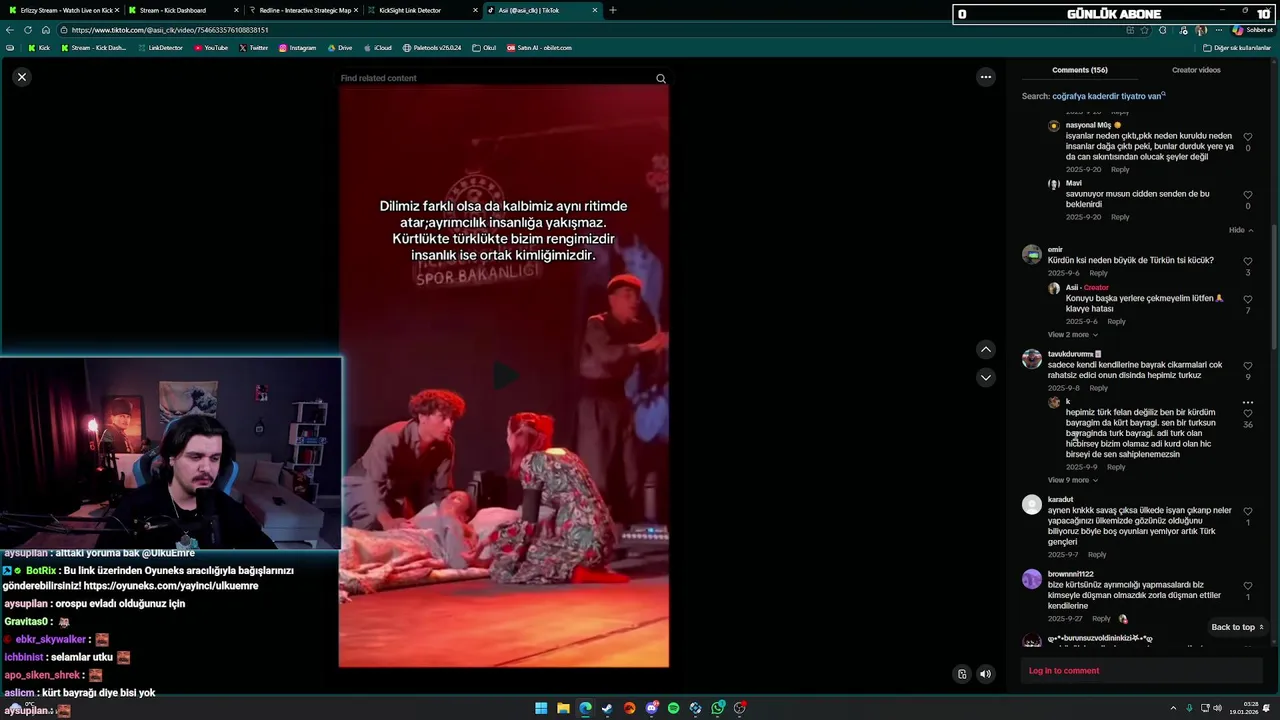Open the Kick bookmark
The width and height of the screenshot is (1280, 720).
click(x=39, y=48)
